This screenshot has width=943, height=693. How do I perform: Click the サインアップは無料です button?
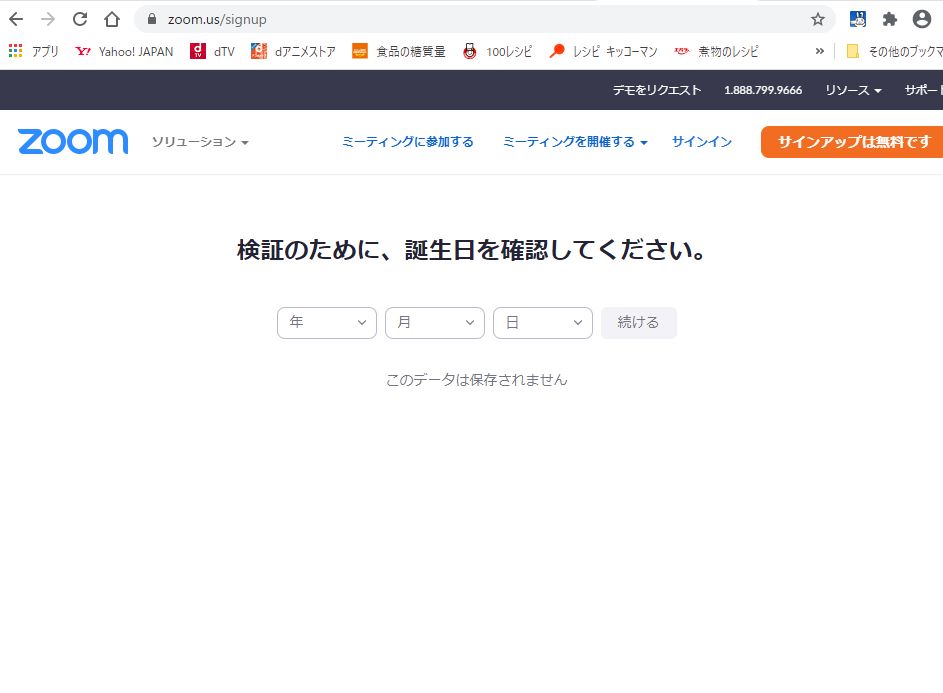click(x=853, y=142)
